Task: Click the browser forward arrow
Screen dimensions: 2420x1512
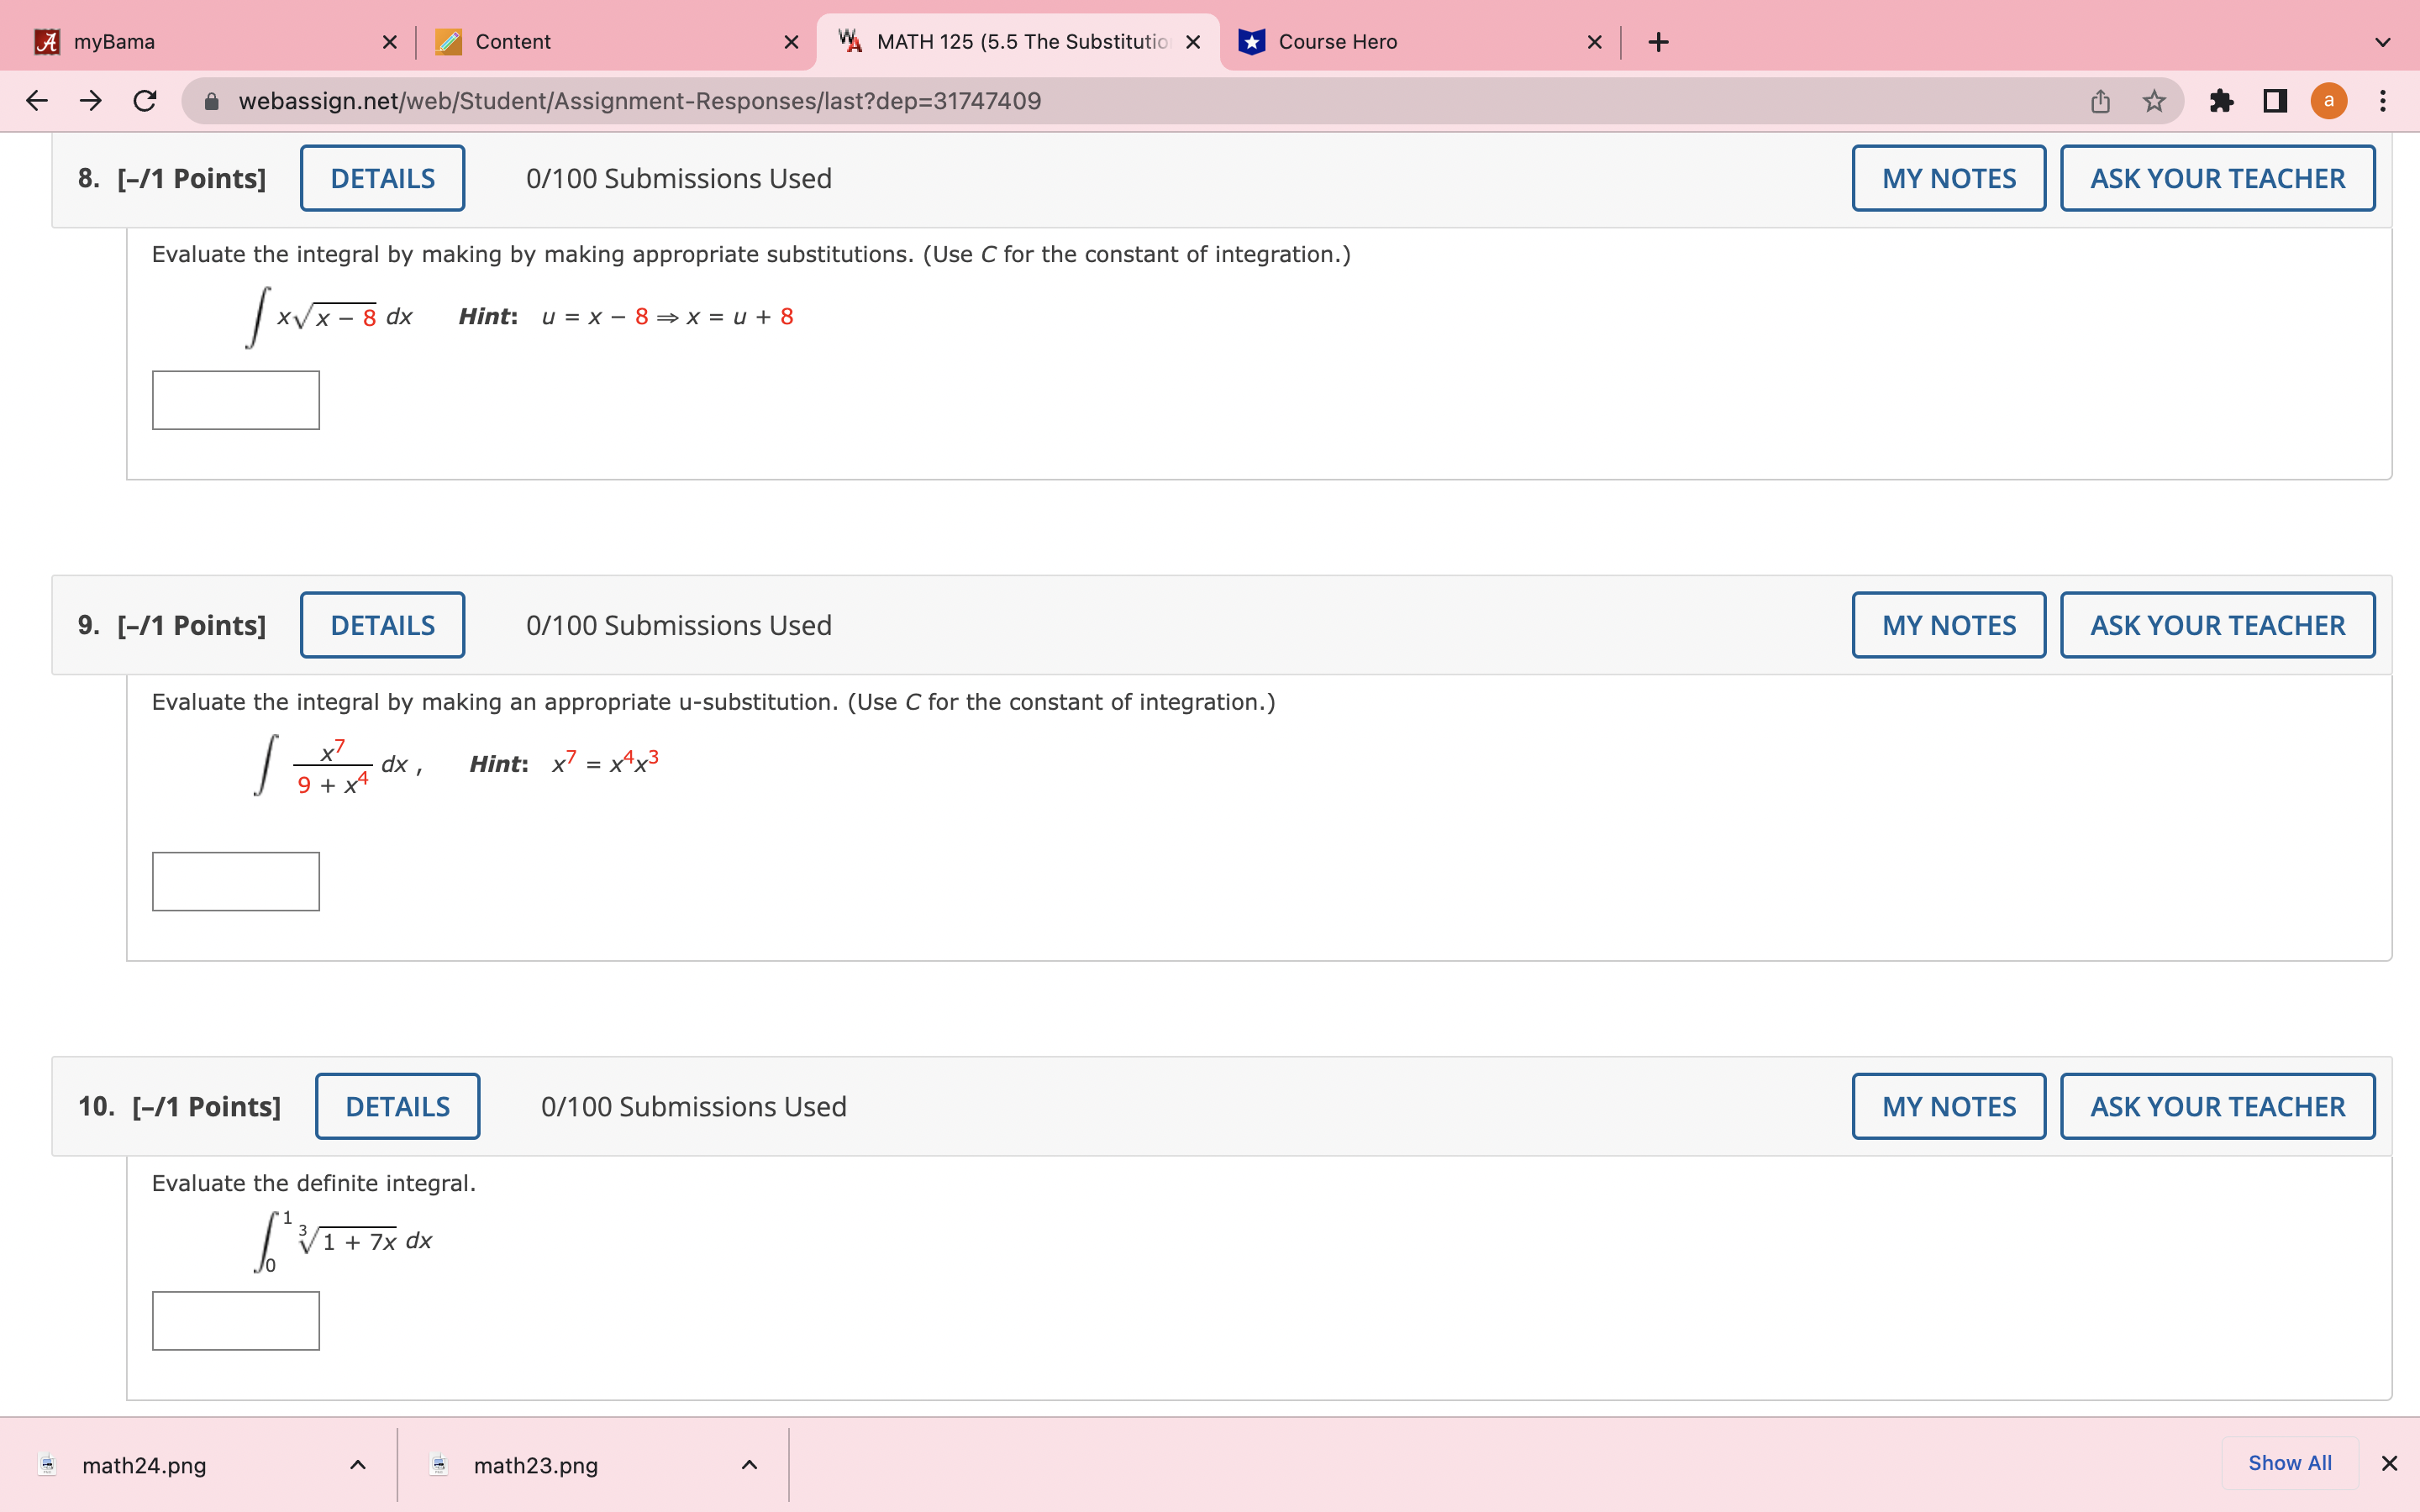Action: pyautogui.click(x=91, y=101)
